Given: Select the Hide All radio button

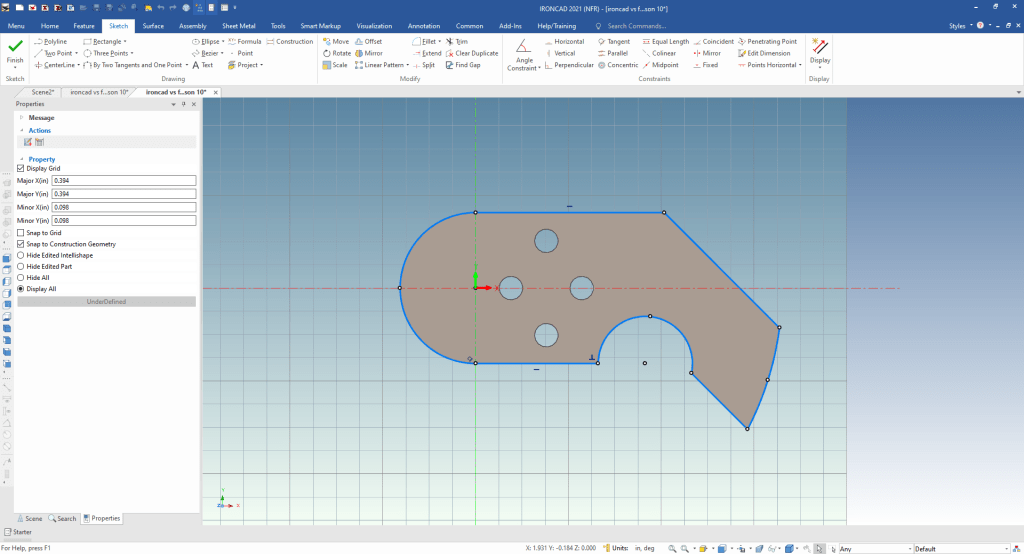Looking at the screenshot, I should [21, 277].
